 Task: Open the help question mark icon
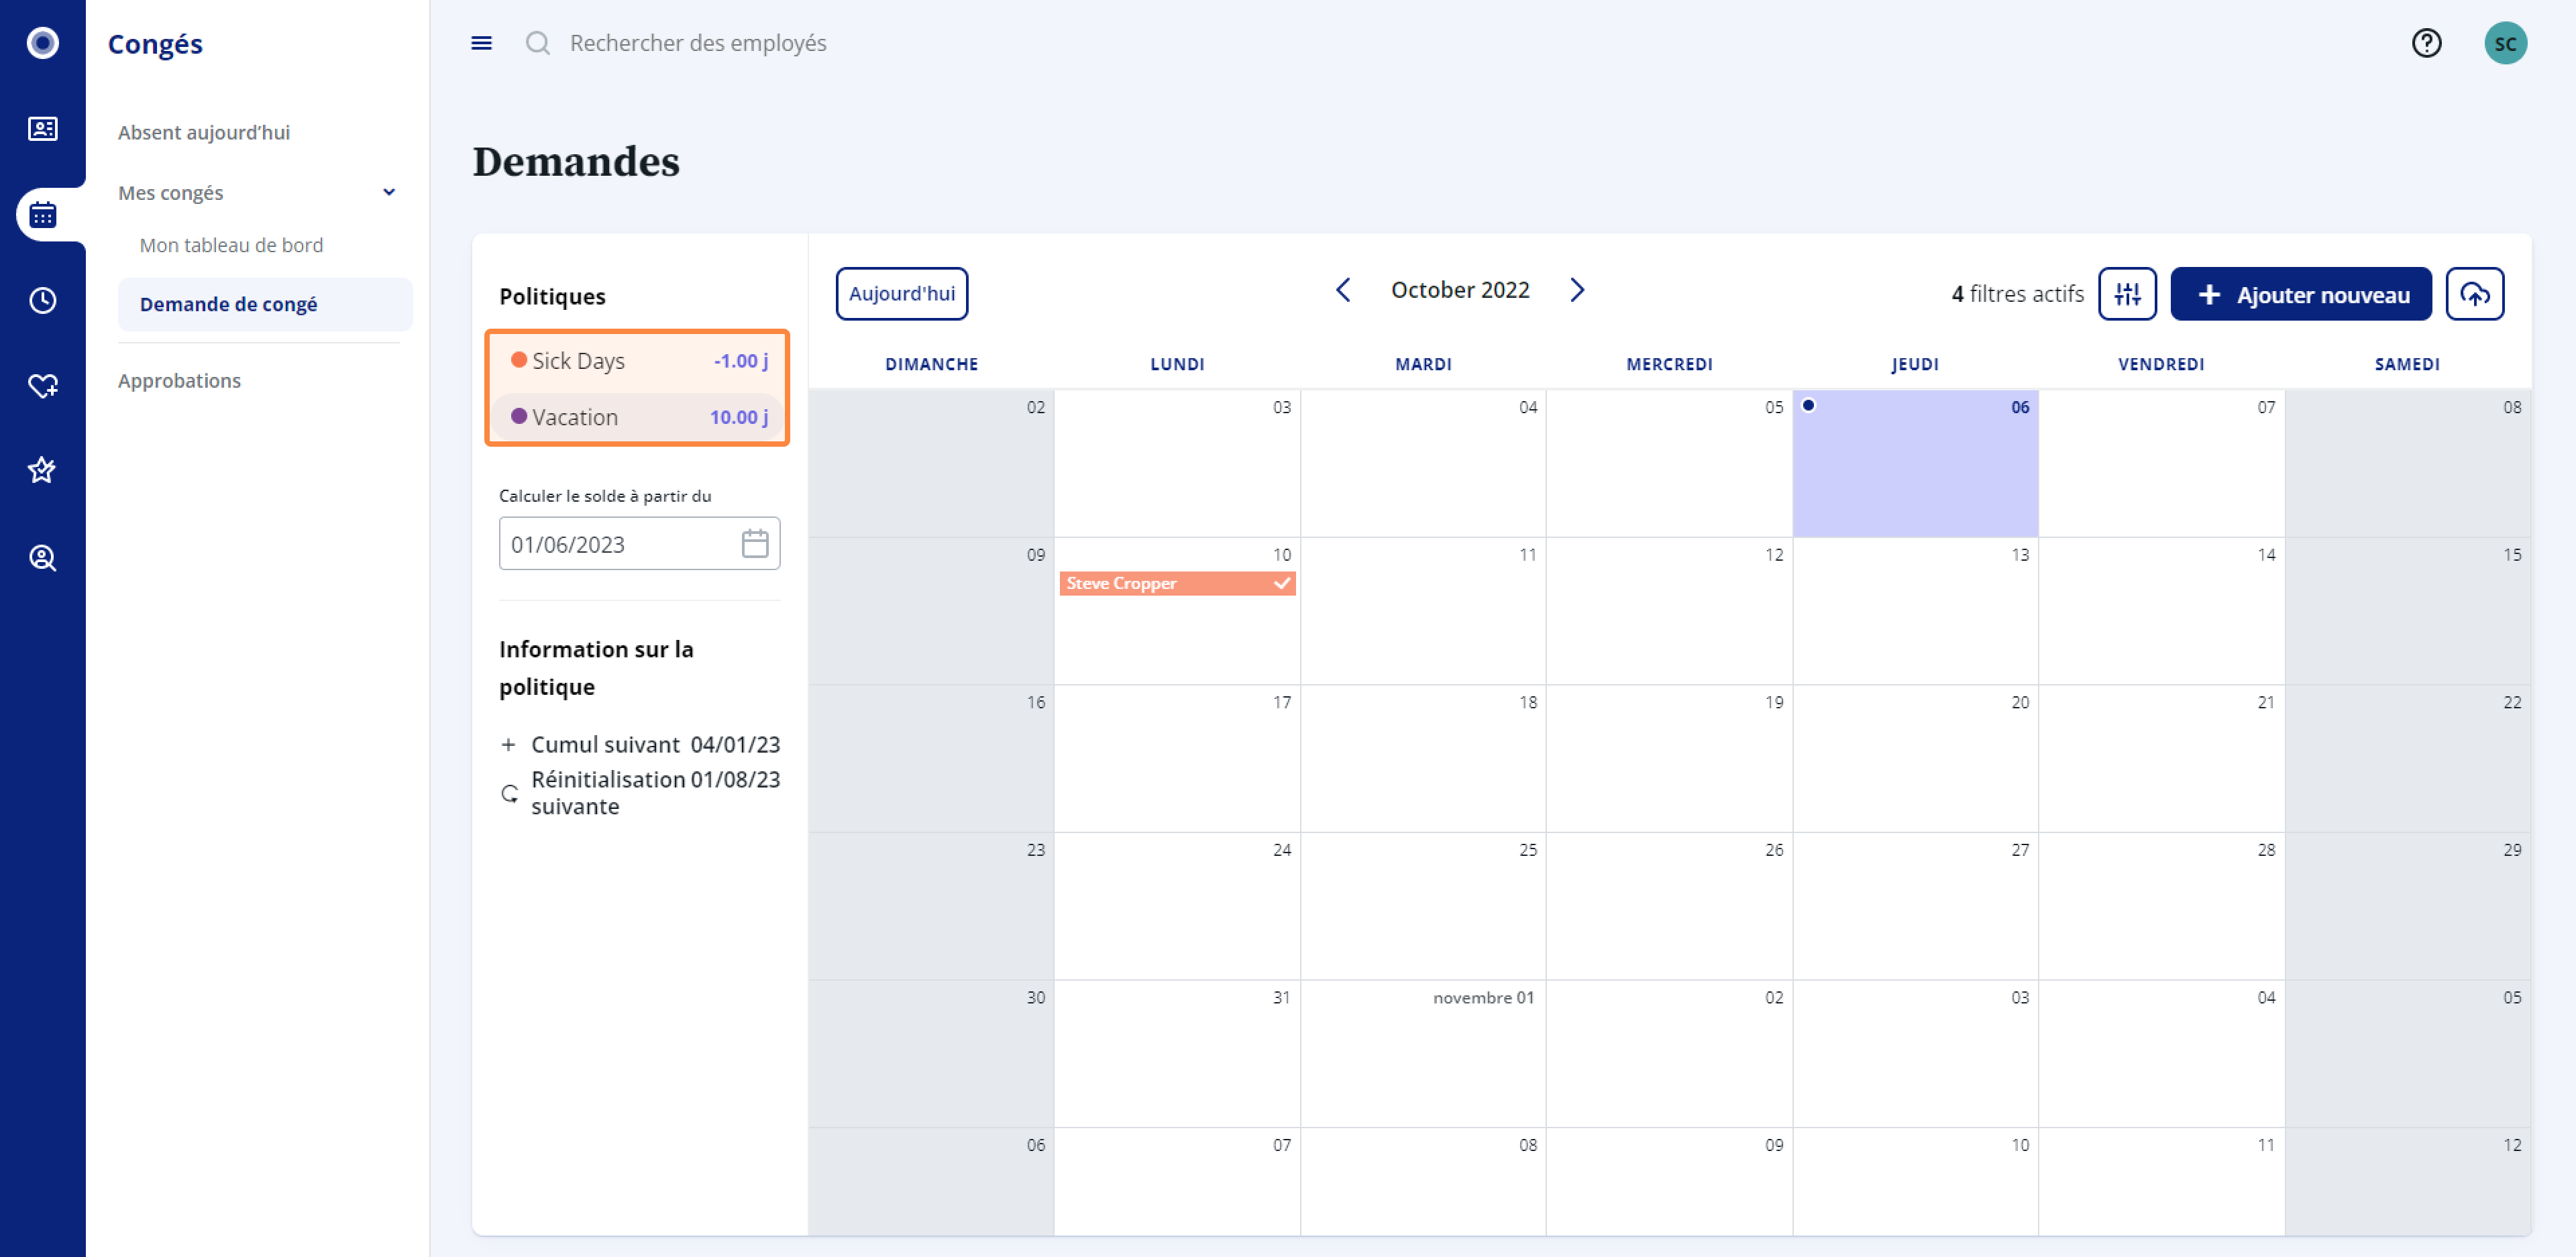pos(2426,43)
